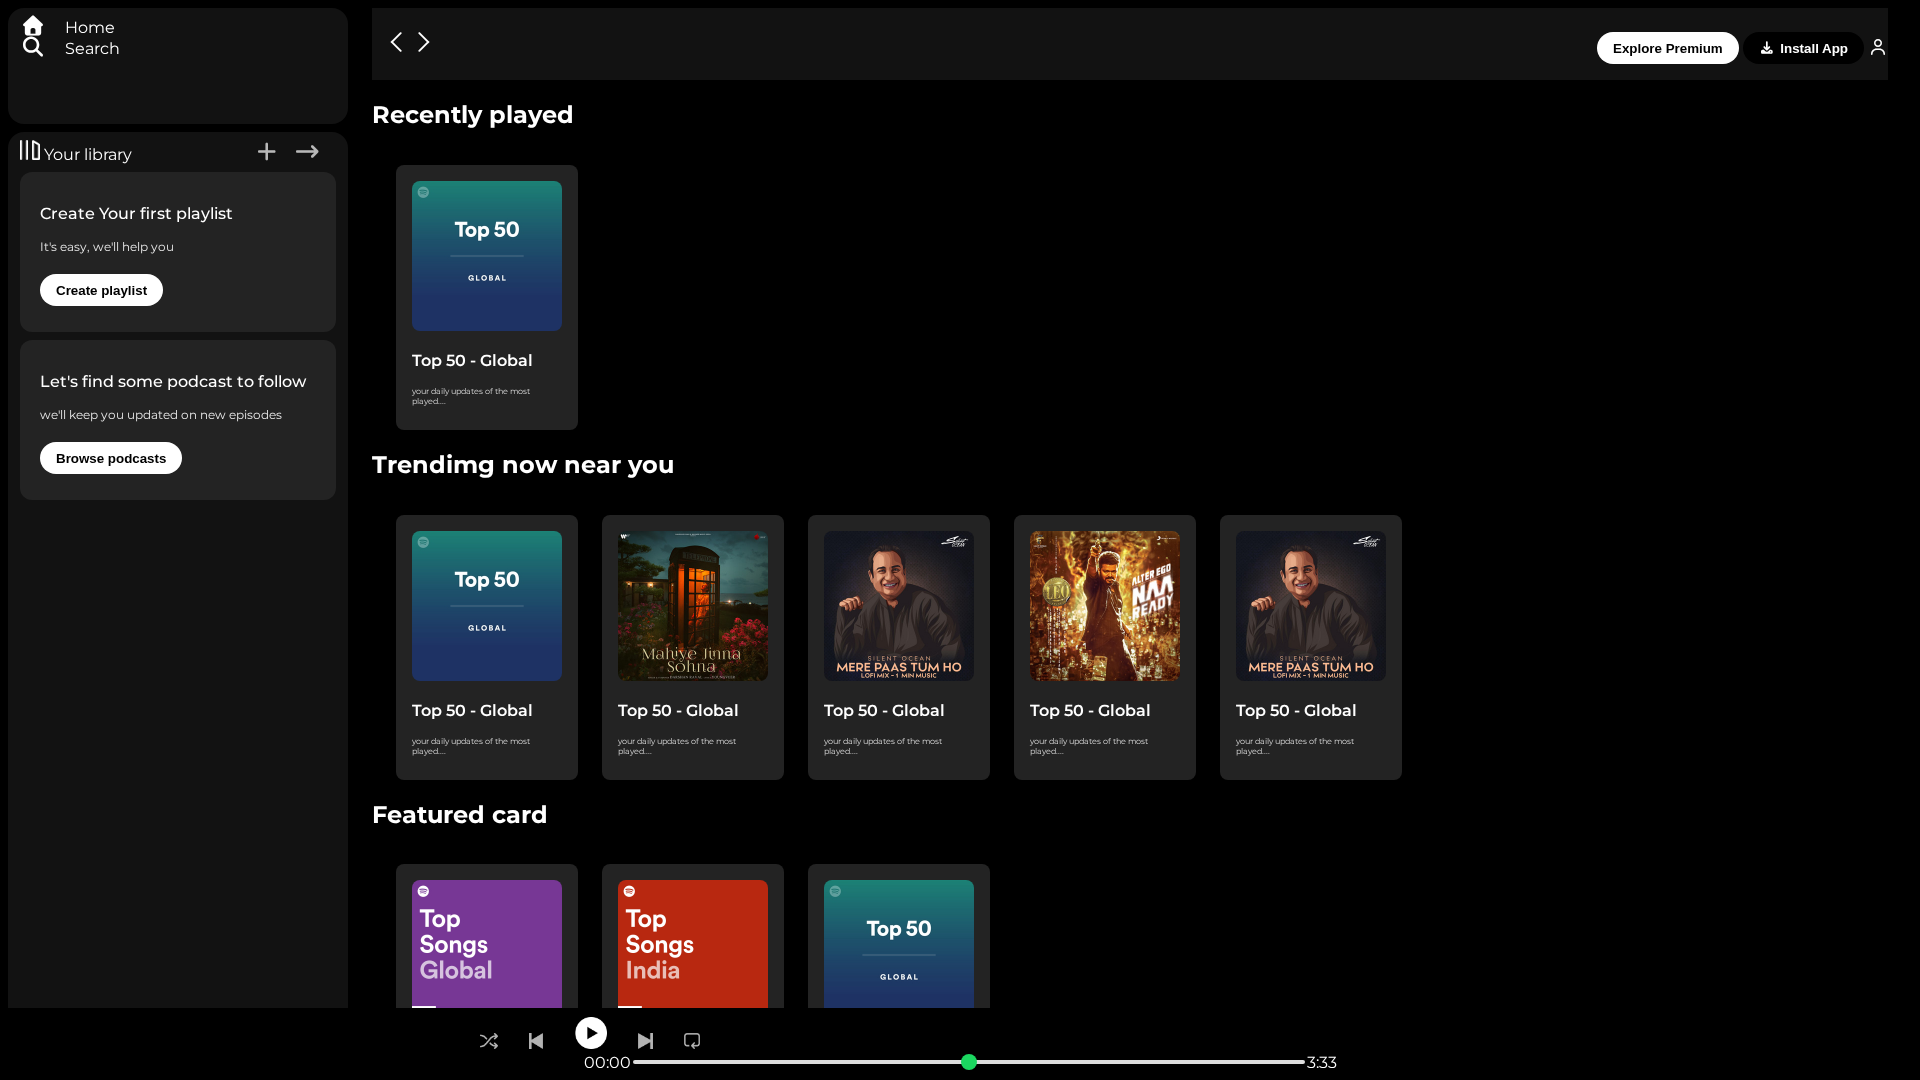
Task: Click the Home house icon
Action: (x=33, y=26)
